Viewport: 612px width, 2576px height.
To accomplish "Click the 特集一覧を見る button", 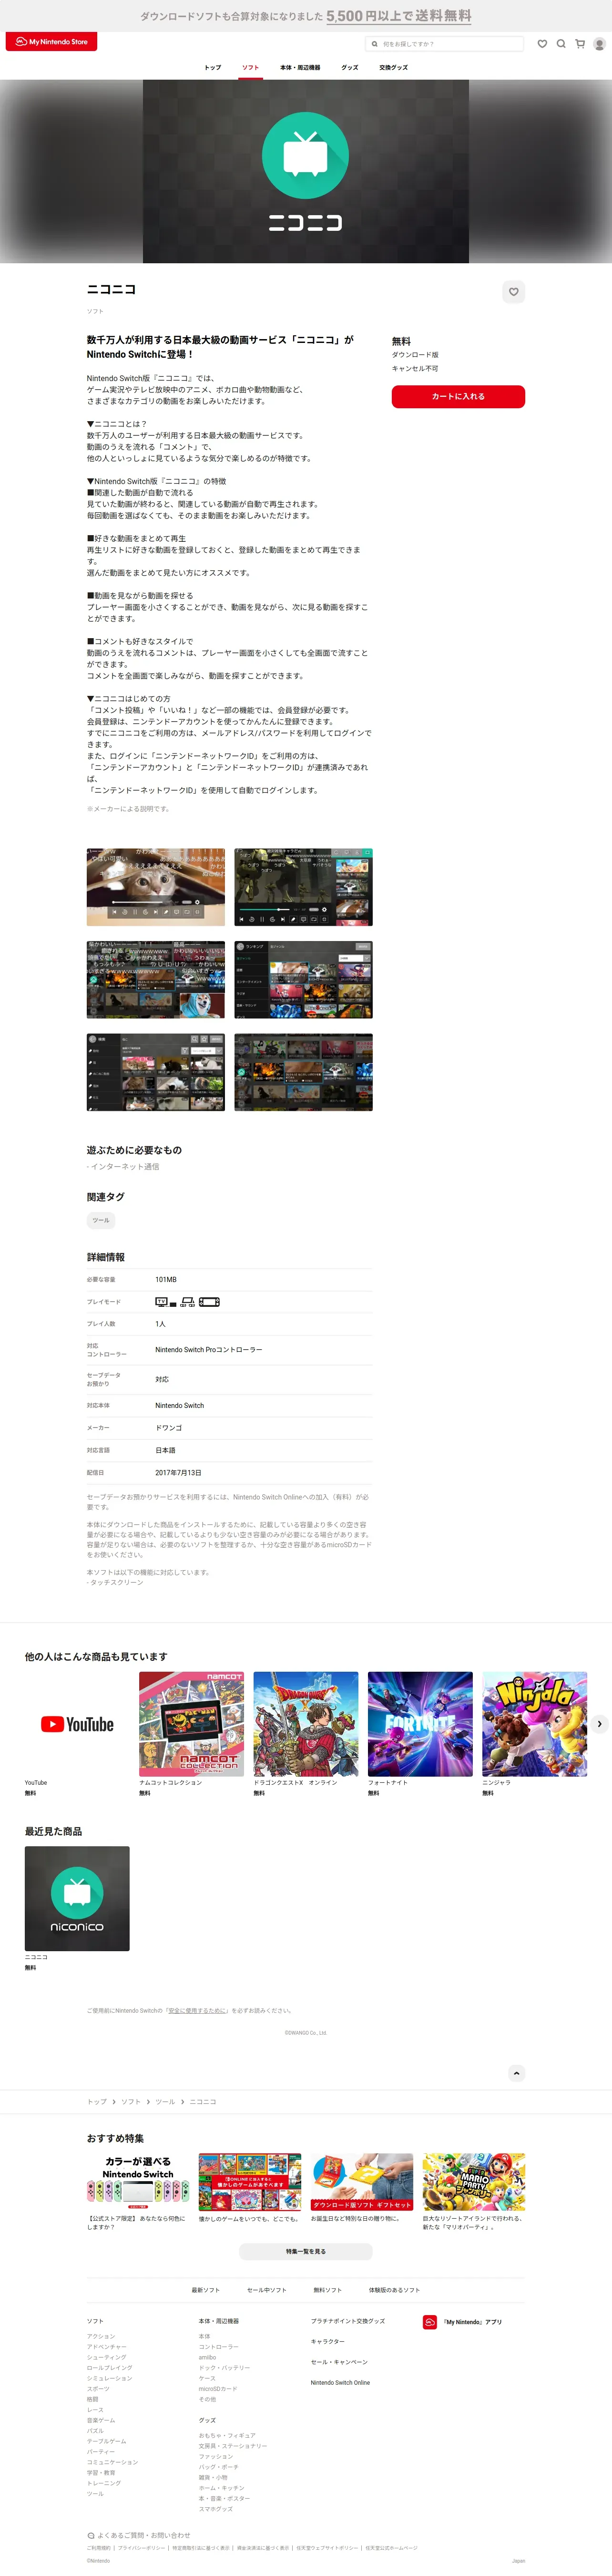I will (x=306, y=2252).
